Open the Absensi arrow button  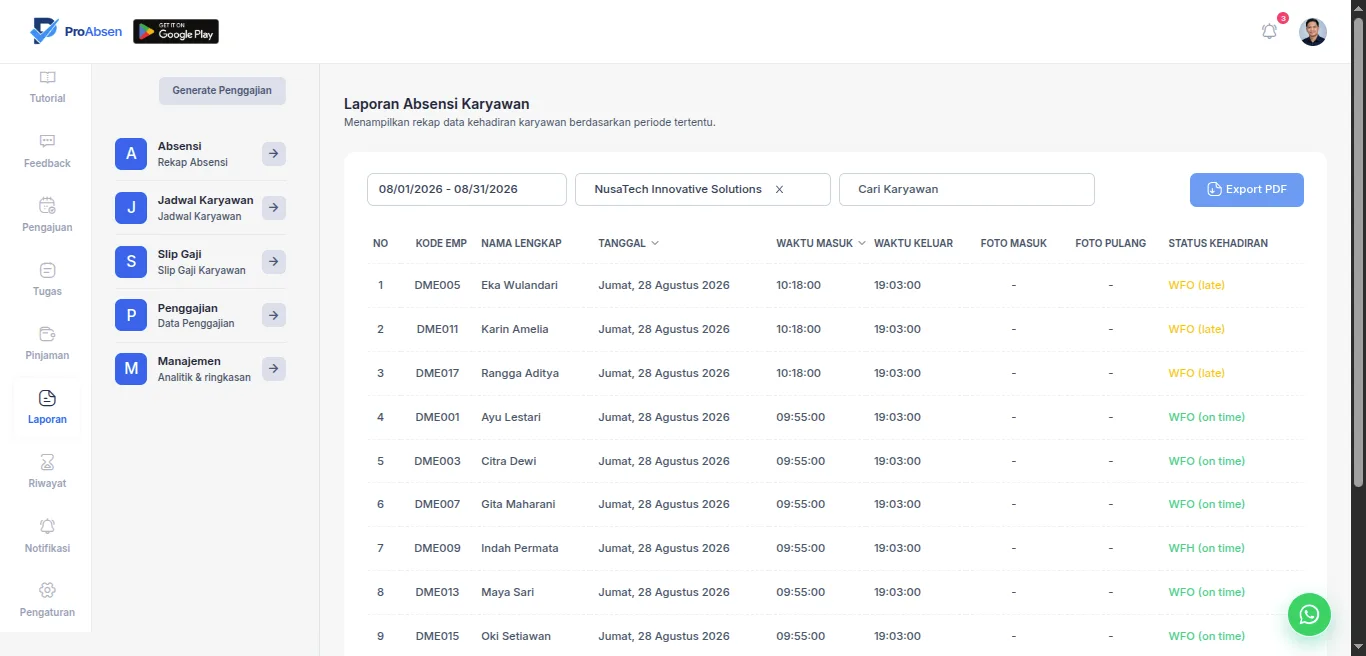[x=274, y=153]
